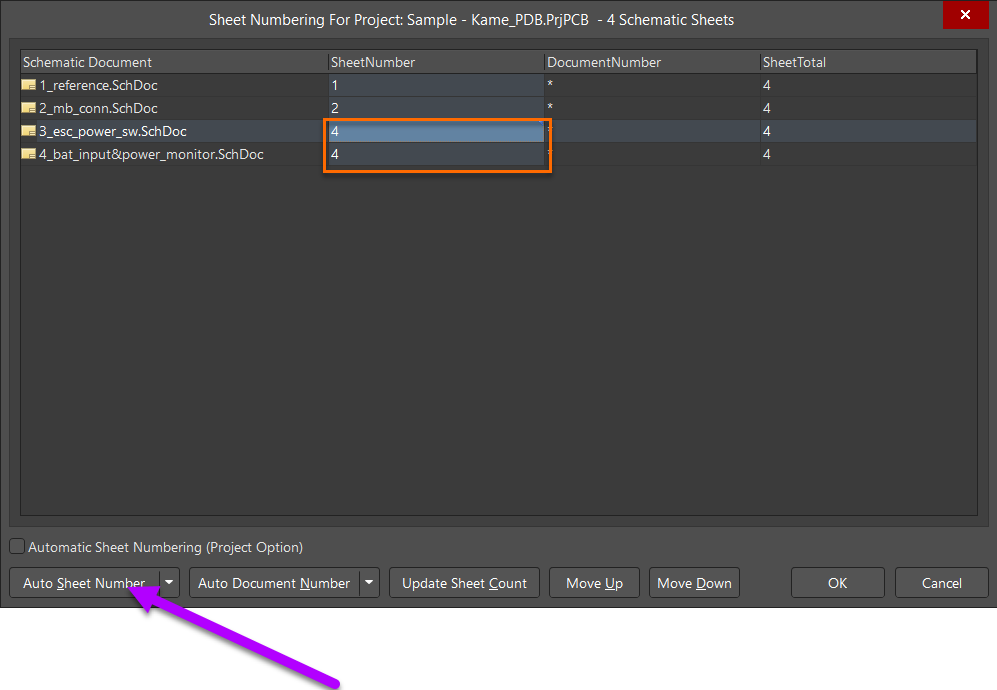Sort by Schematic Document column header

pyautogui.click(x=174, y=62)
